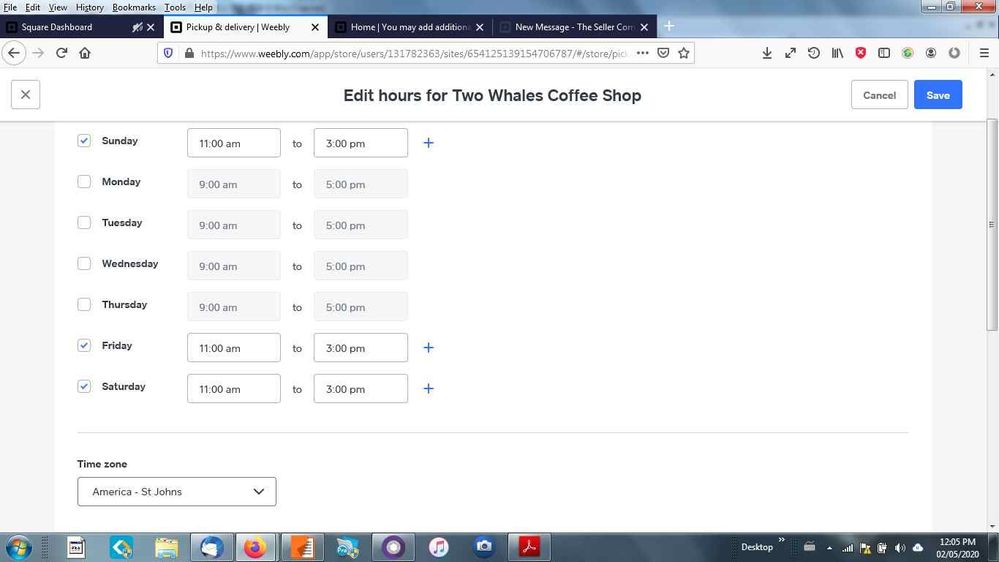Open Friday closing time 3:00 pm field
The image size is (999, 562).
[x=360, y=348]
